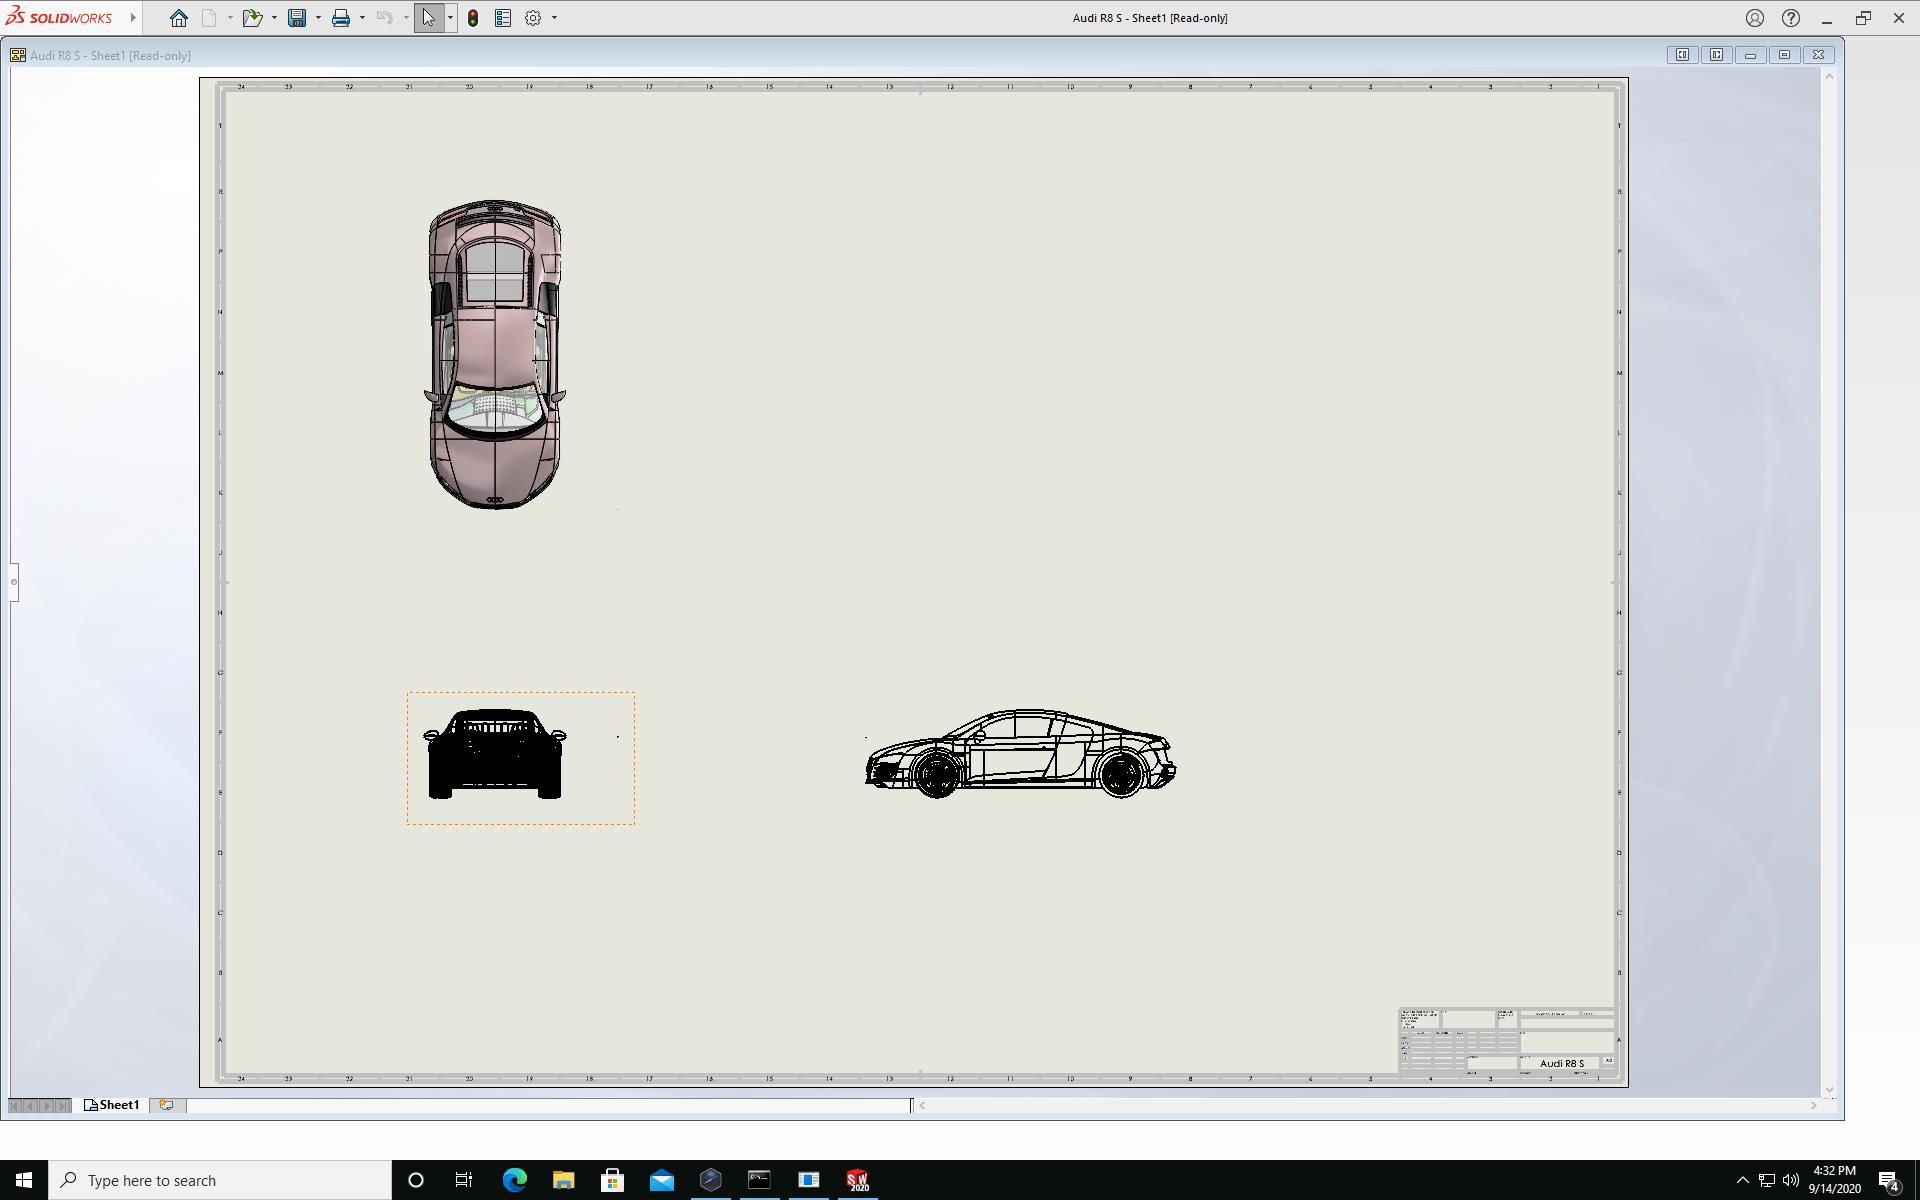Click the Save floppy disk icon
The width and height of the screenshot is (1920, 1200).
point(297,18)
